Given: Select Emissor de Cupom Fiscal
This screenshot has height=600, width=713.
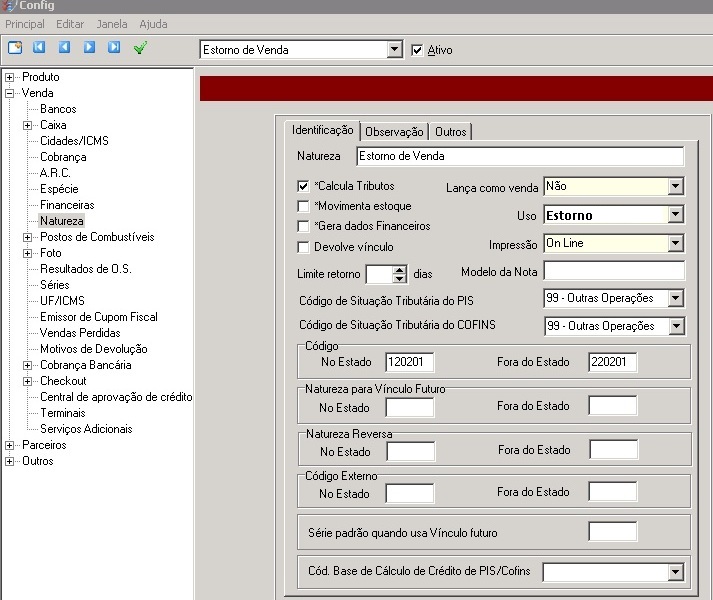Looking at the screenshot, I should (99, 317).
